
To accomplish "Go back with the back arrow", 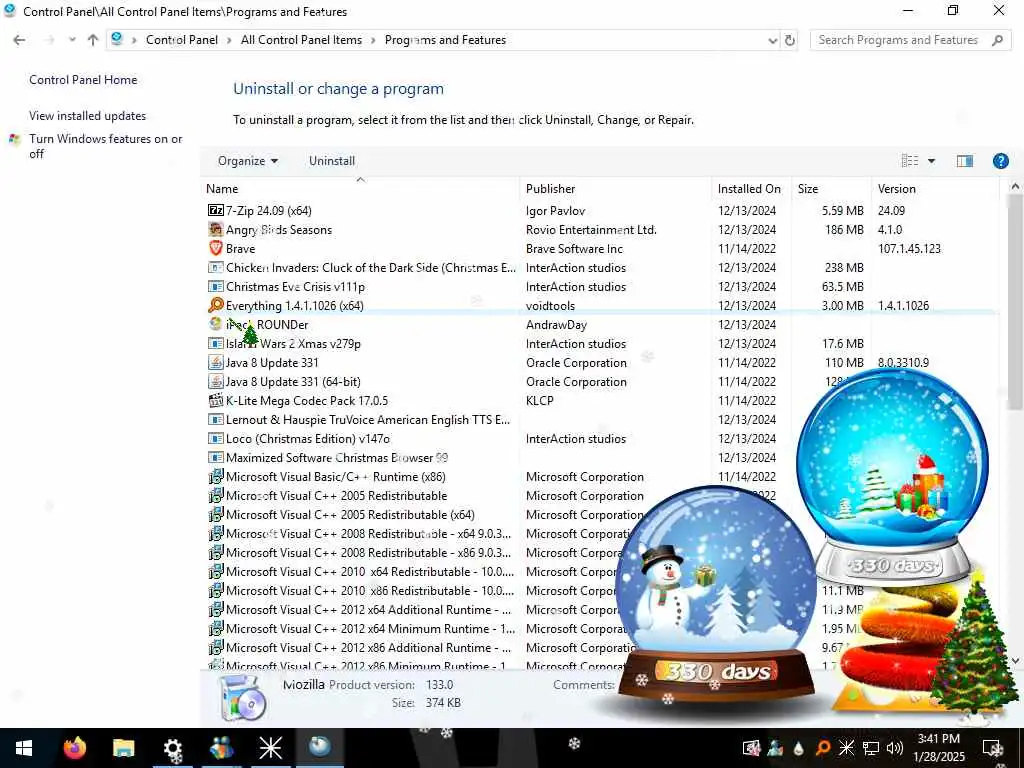I will coord(19,40).
